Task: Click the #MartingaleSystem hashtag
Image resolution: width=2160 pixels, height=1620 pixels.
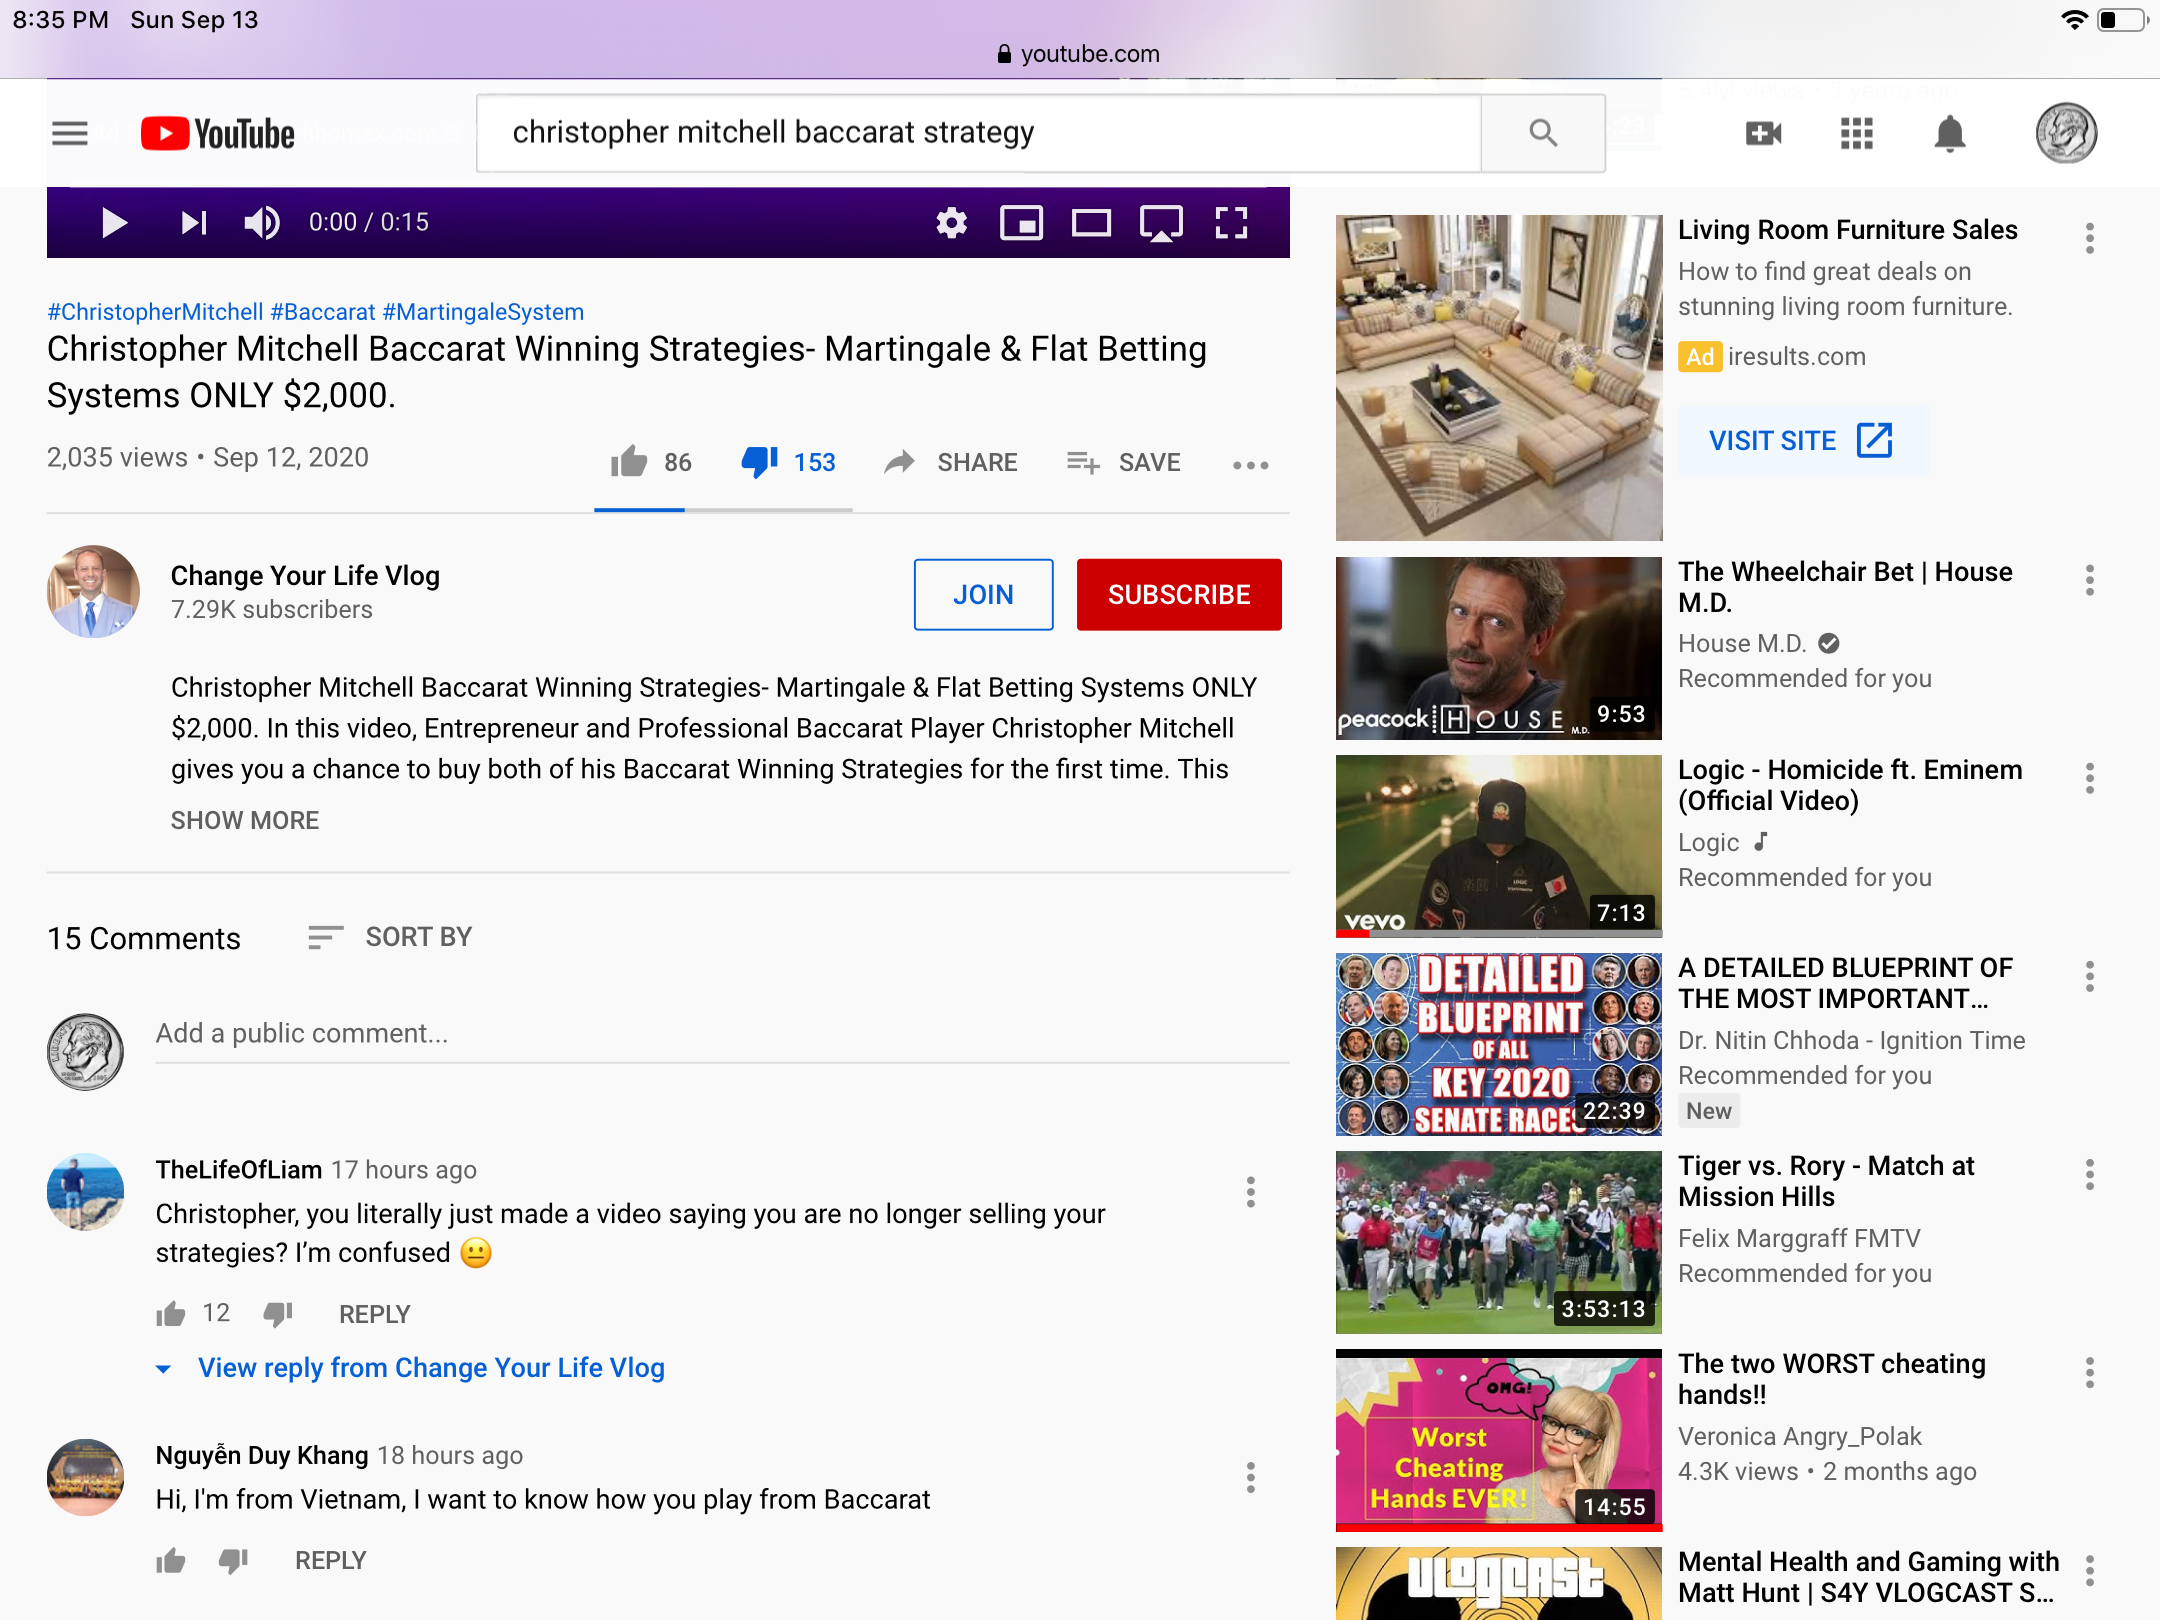Action: point(483,312)
